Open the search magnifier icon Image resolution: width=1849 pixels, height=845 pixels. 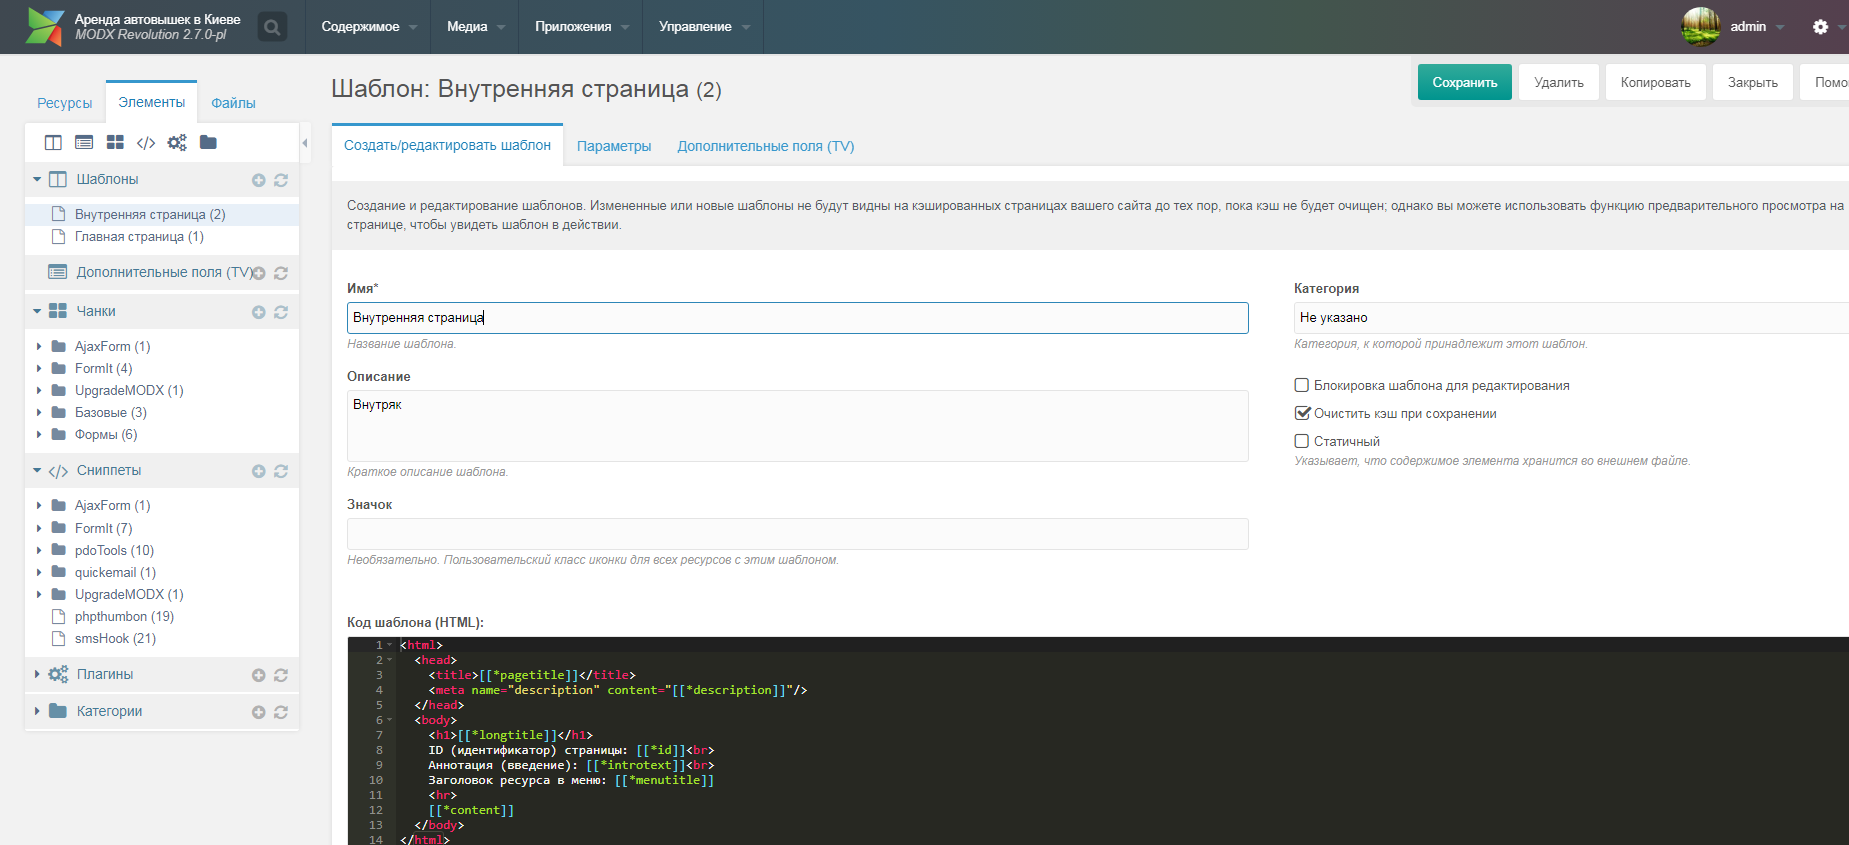point(272,27)
